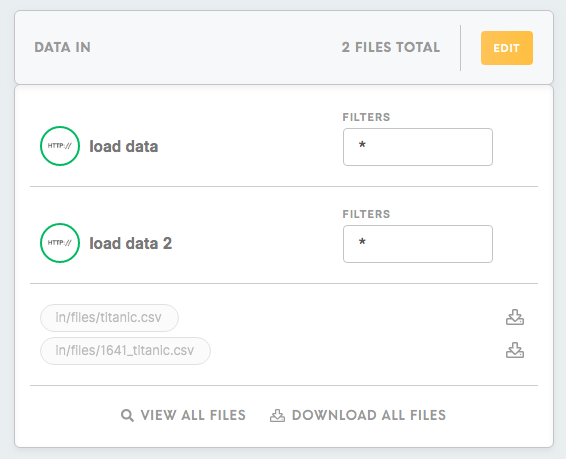Click the load data 2 source name
This screenshot has height=459, width=566.
pyautogui.click(x=131, y=244)
